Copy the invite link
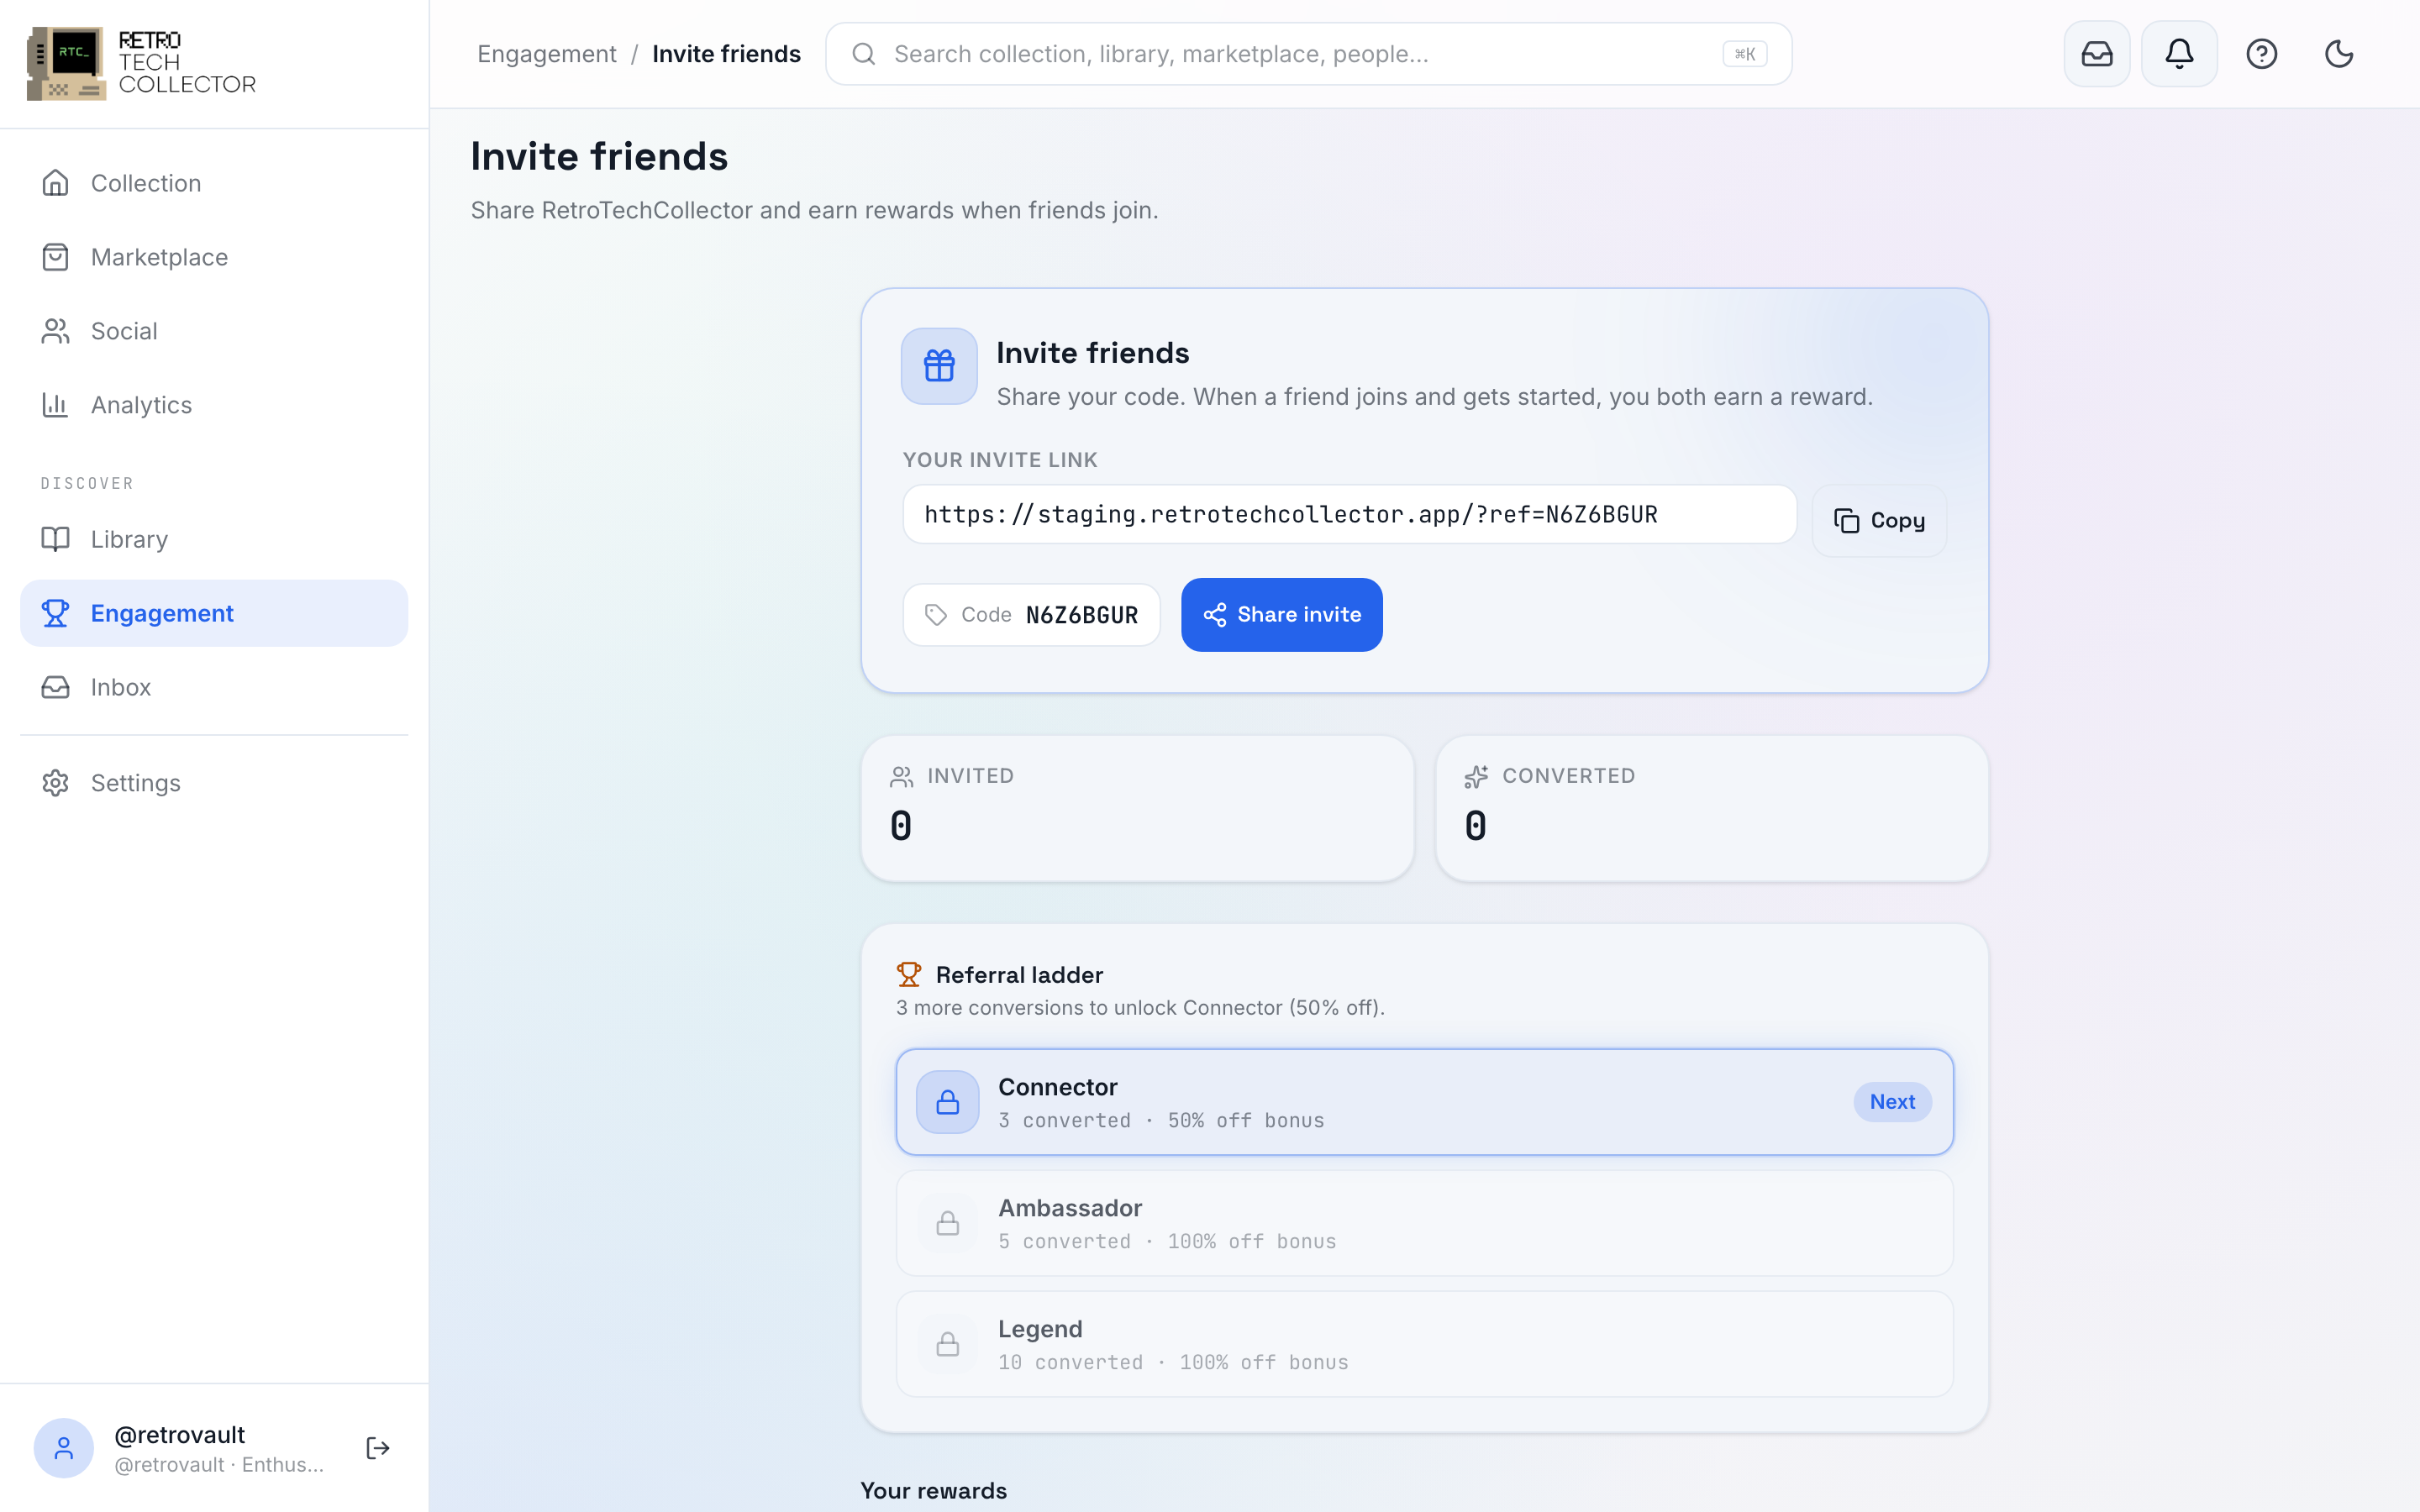Viewport: 2420px width, 1512px height. (x=1879, y=520)
